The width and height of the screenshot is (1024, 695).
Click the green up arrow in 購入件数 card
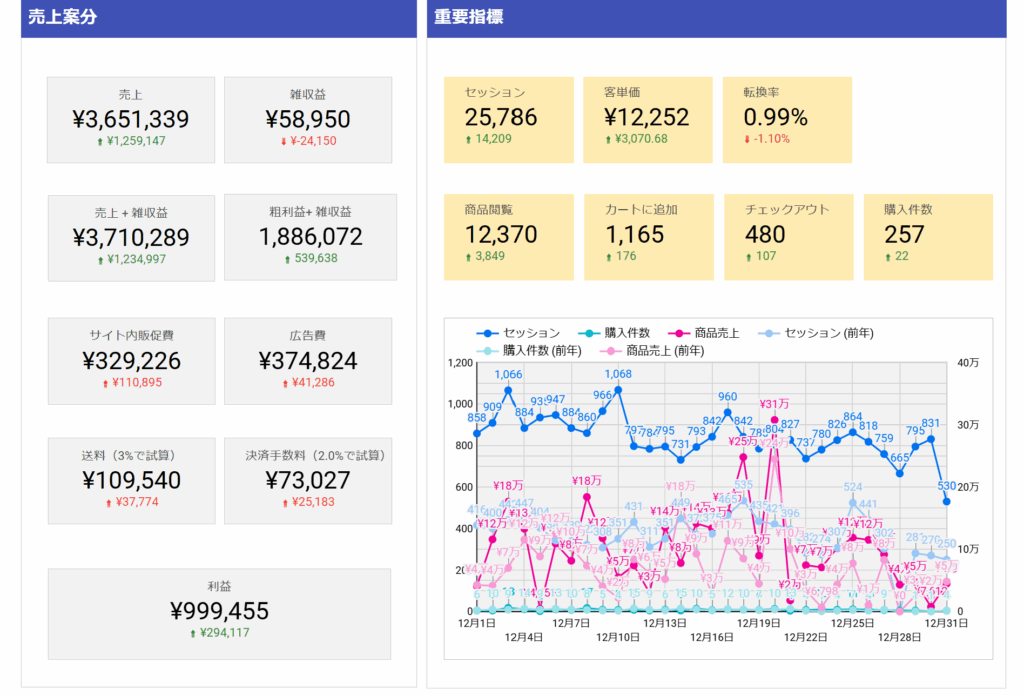point(887,257)
